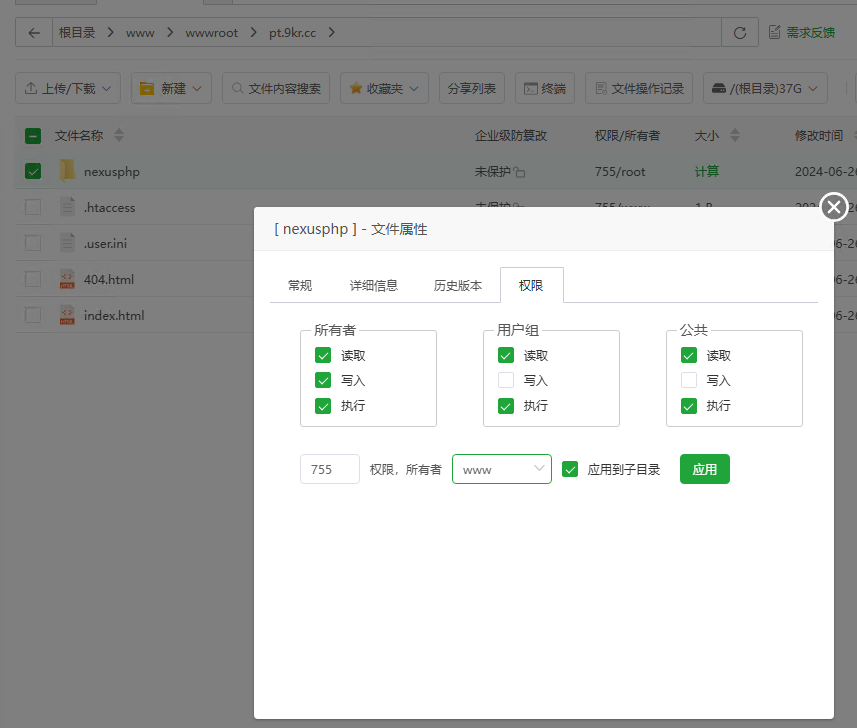This screenshot has width=857, height=728.
Task: Refresh the file list with reload icon
Action: click(740, 33)
